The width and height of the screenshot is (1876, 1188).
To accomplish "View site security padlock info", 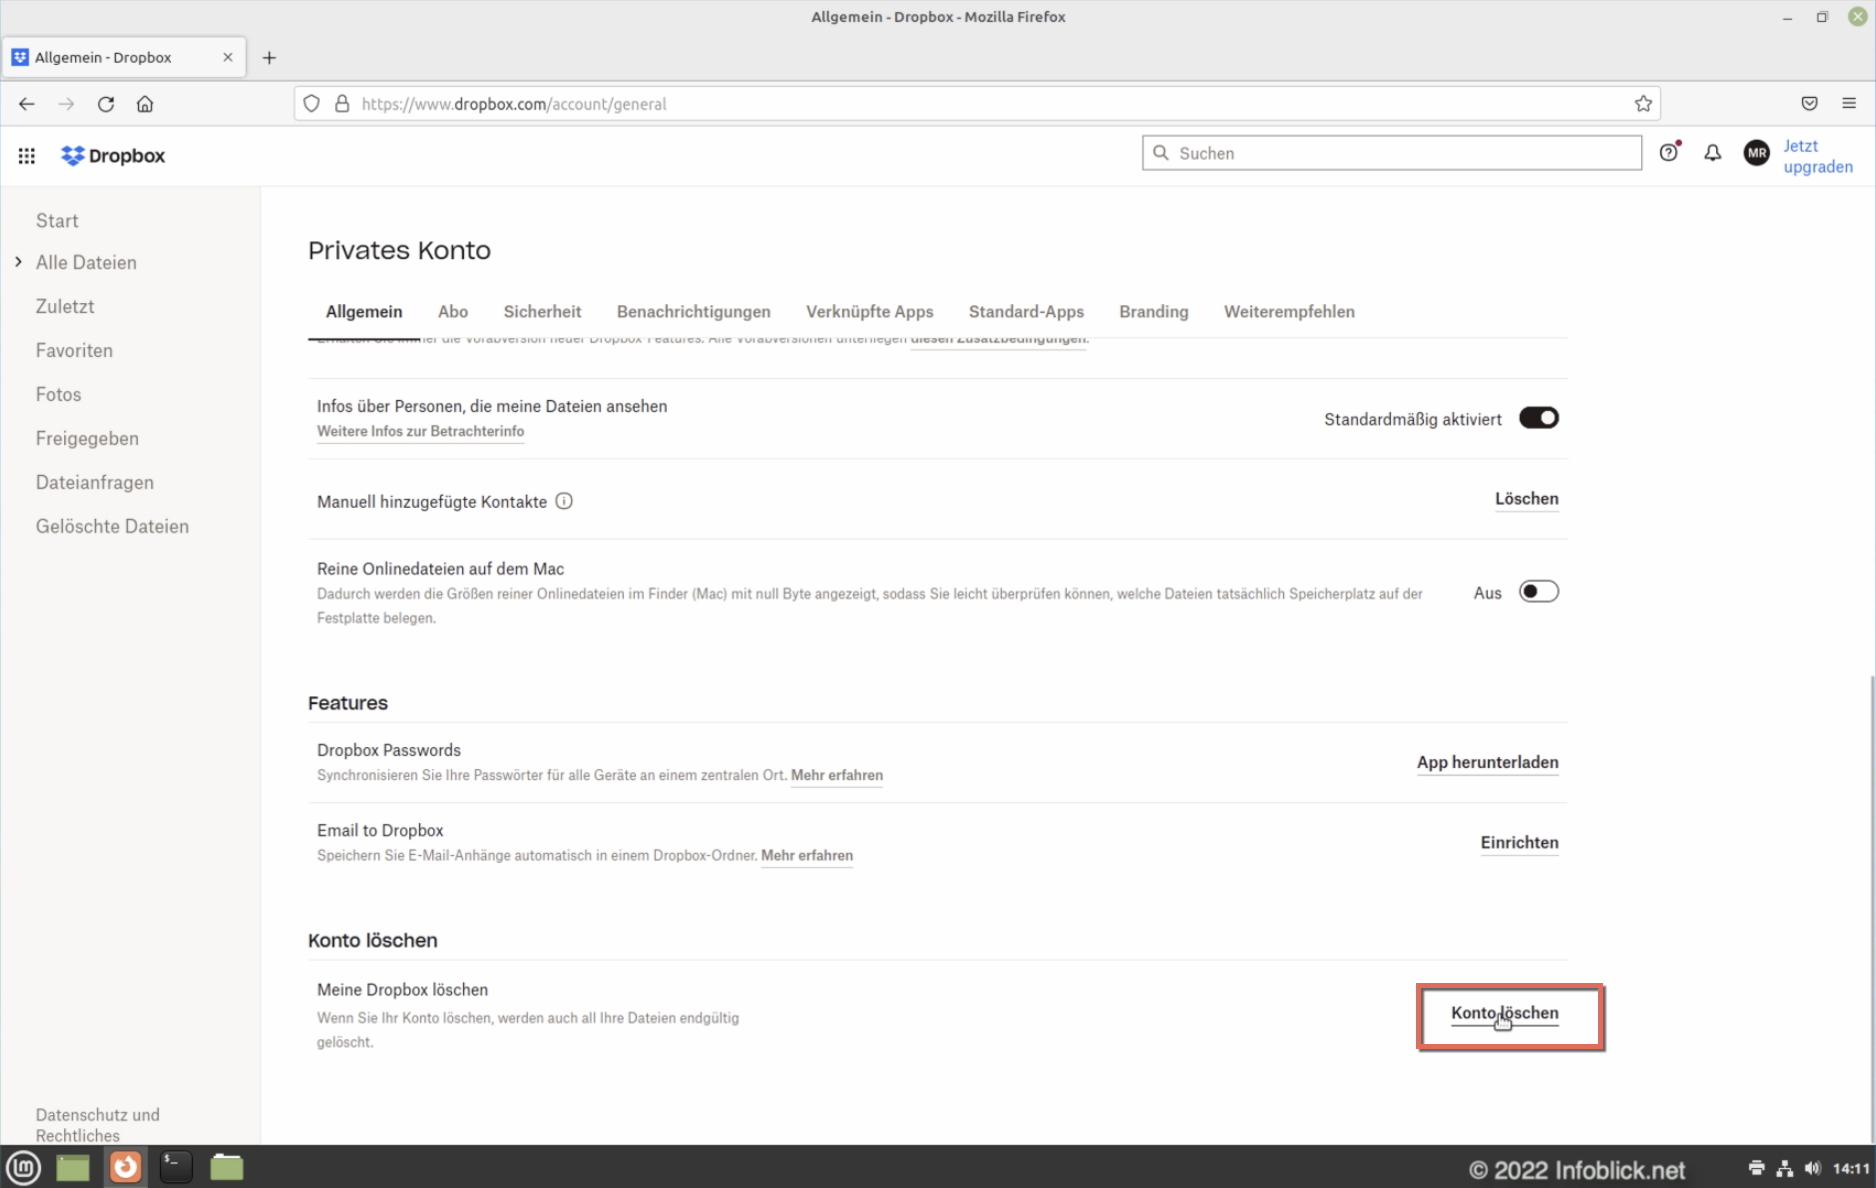I will [342, 104].
